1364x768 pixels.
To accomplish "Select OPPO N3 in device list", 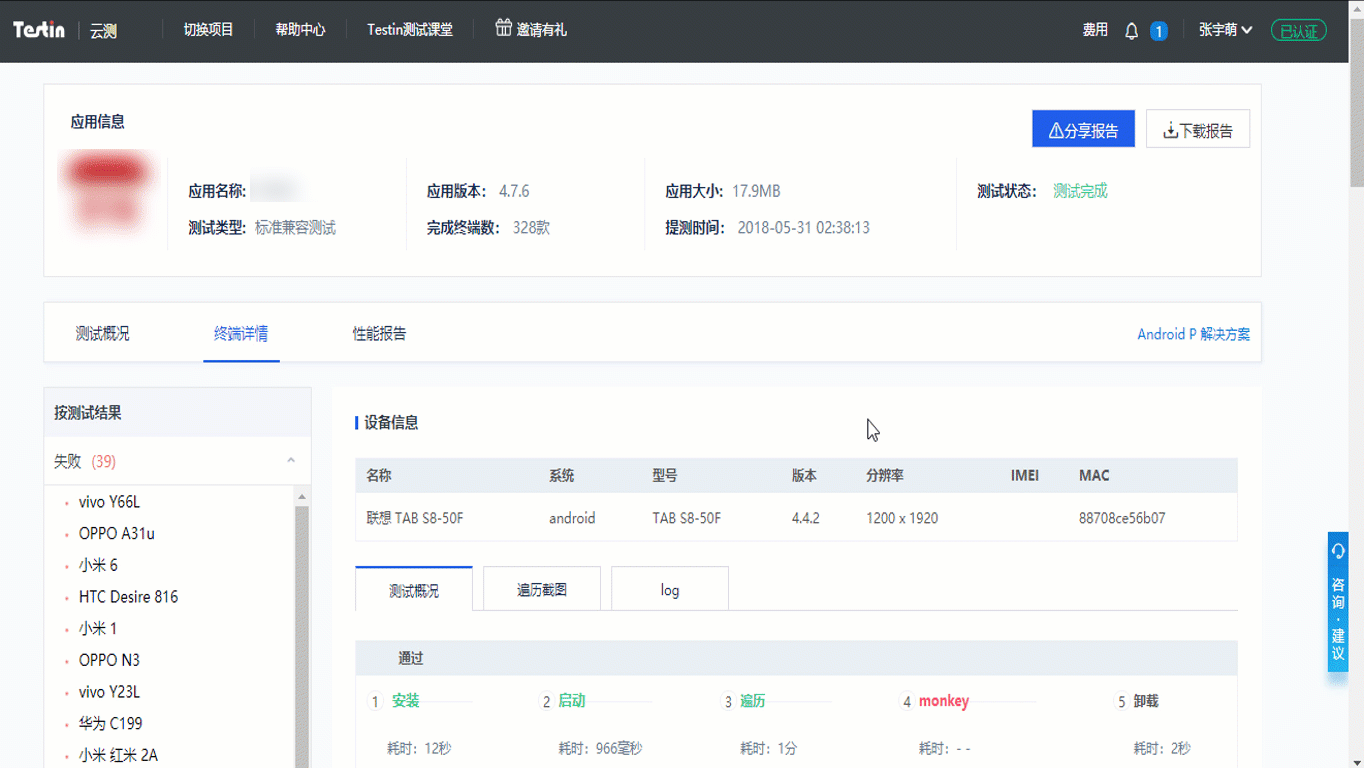I will coord(109,660).
